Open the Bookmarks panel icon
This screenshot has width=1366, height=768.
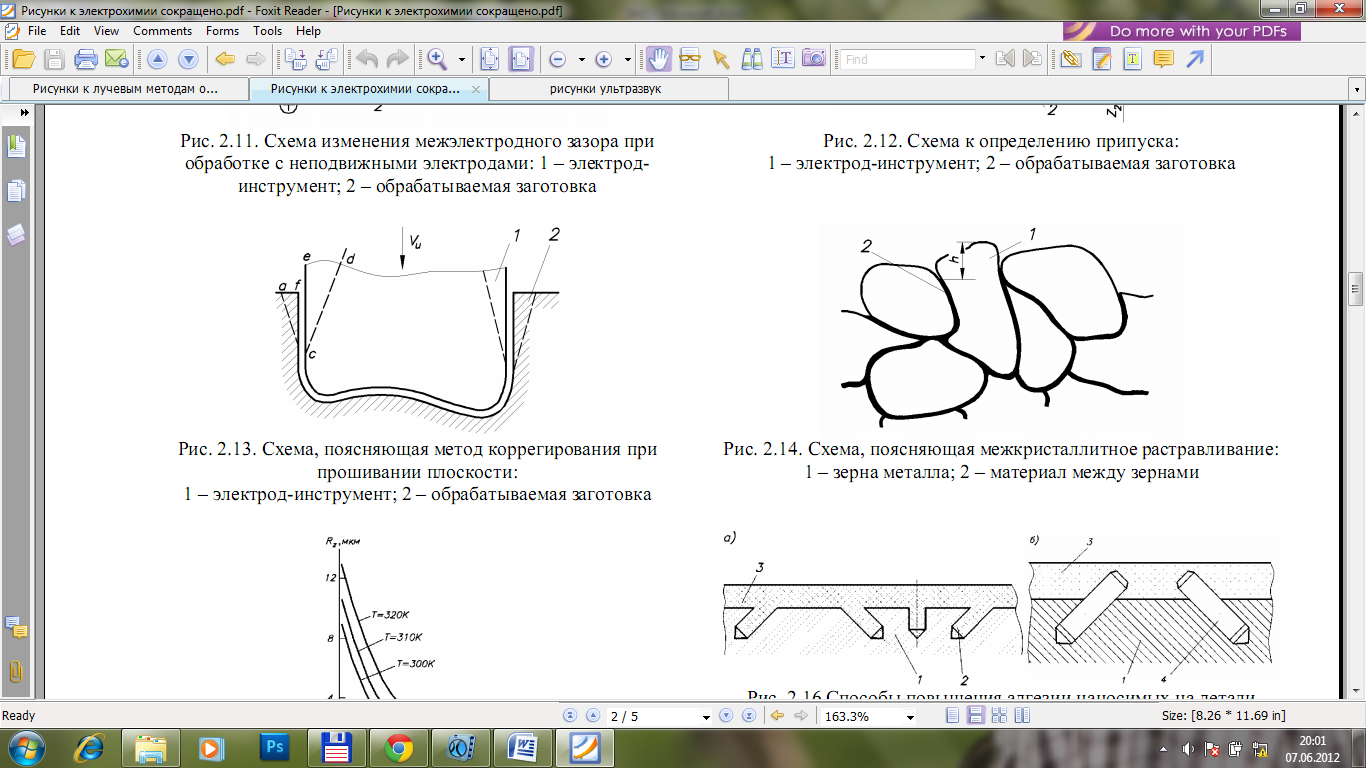pos(16,146)
